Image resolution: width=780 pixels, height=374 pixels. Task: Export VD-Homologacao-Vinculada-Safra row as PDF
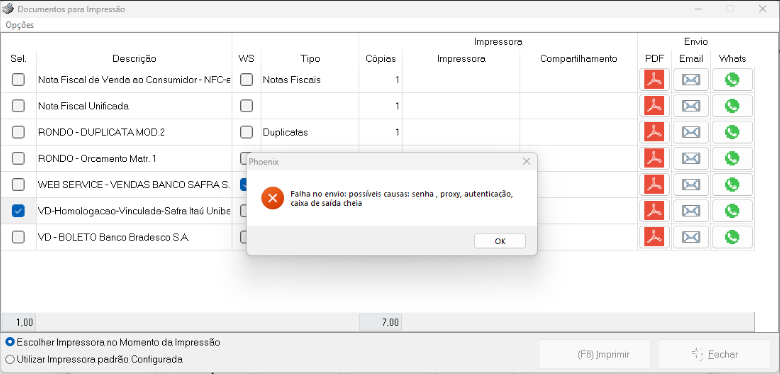click(654, 211)
